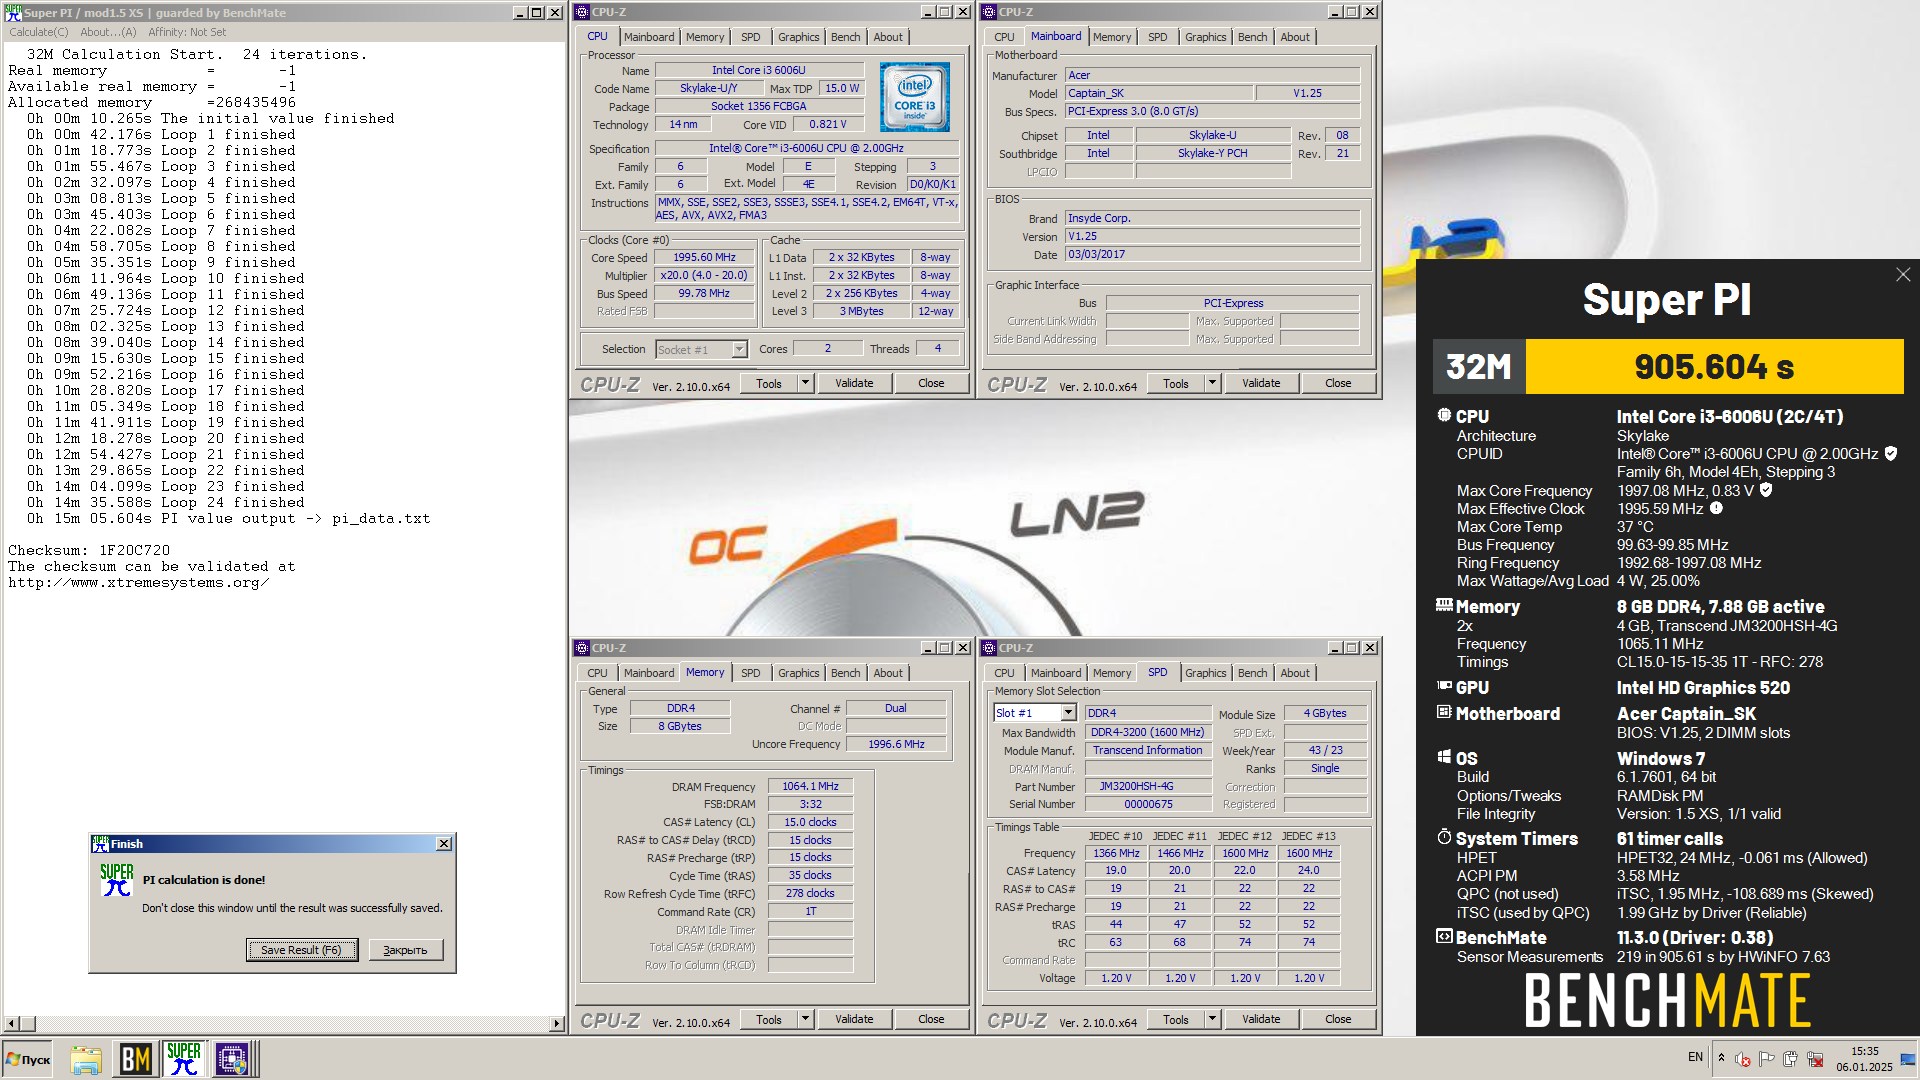Viewport: 1920px width, 1080px height.
Task: Click the Tools button in CPU-Z Memory window
Action: click(769, 1019)
